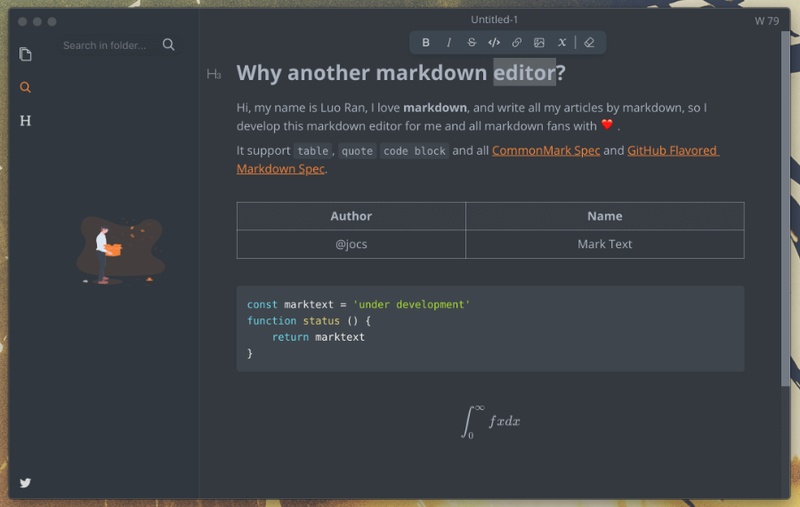The image size is (800, 507).
Task: Click the W 79 word count
Action: click(767, 21)
